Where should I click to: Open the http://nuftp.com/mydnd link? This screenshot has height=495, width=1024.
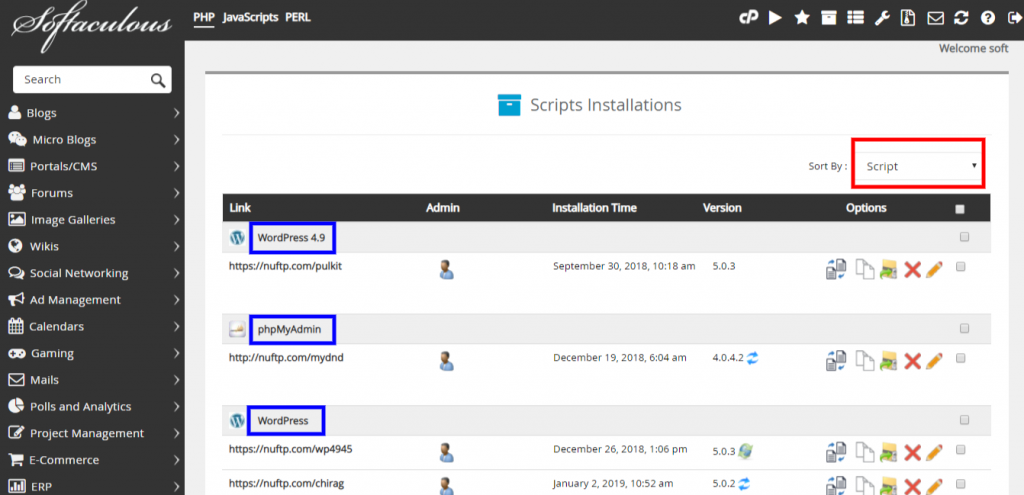(286, 357)
